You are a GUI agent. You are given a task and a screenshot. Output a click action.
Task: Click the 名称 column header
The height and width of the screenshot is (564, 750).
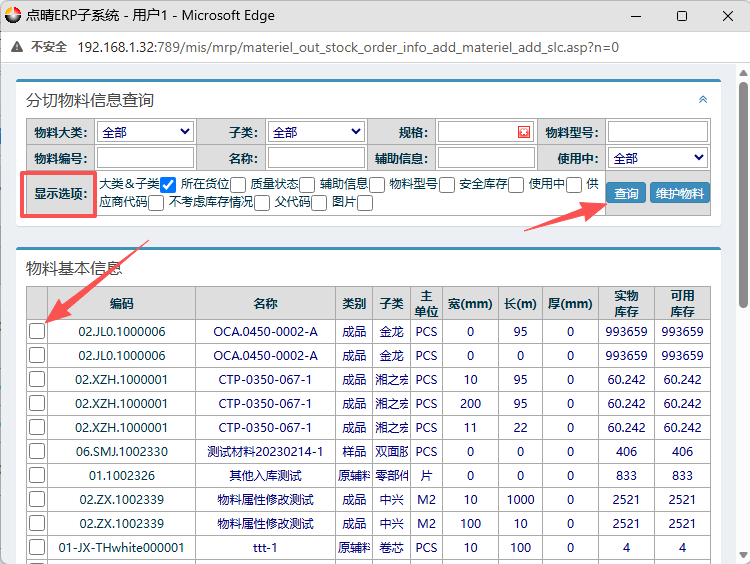(265, 303)
